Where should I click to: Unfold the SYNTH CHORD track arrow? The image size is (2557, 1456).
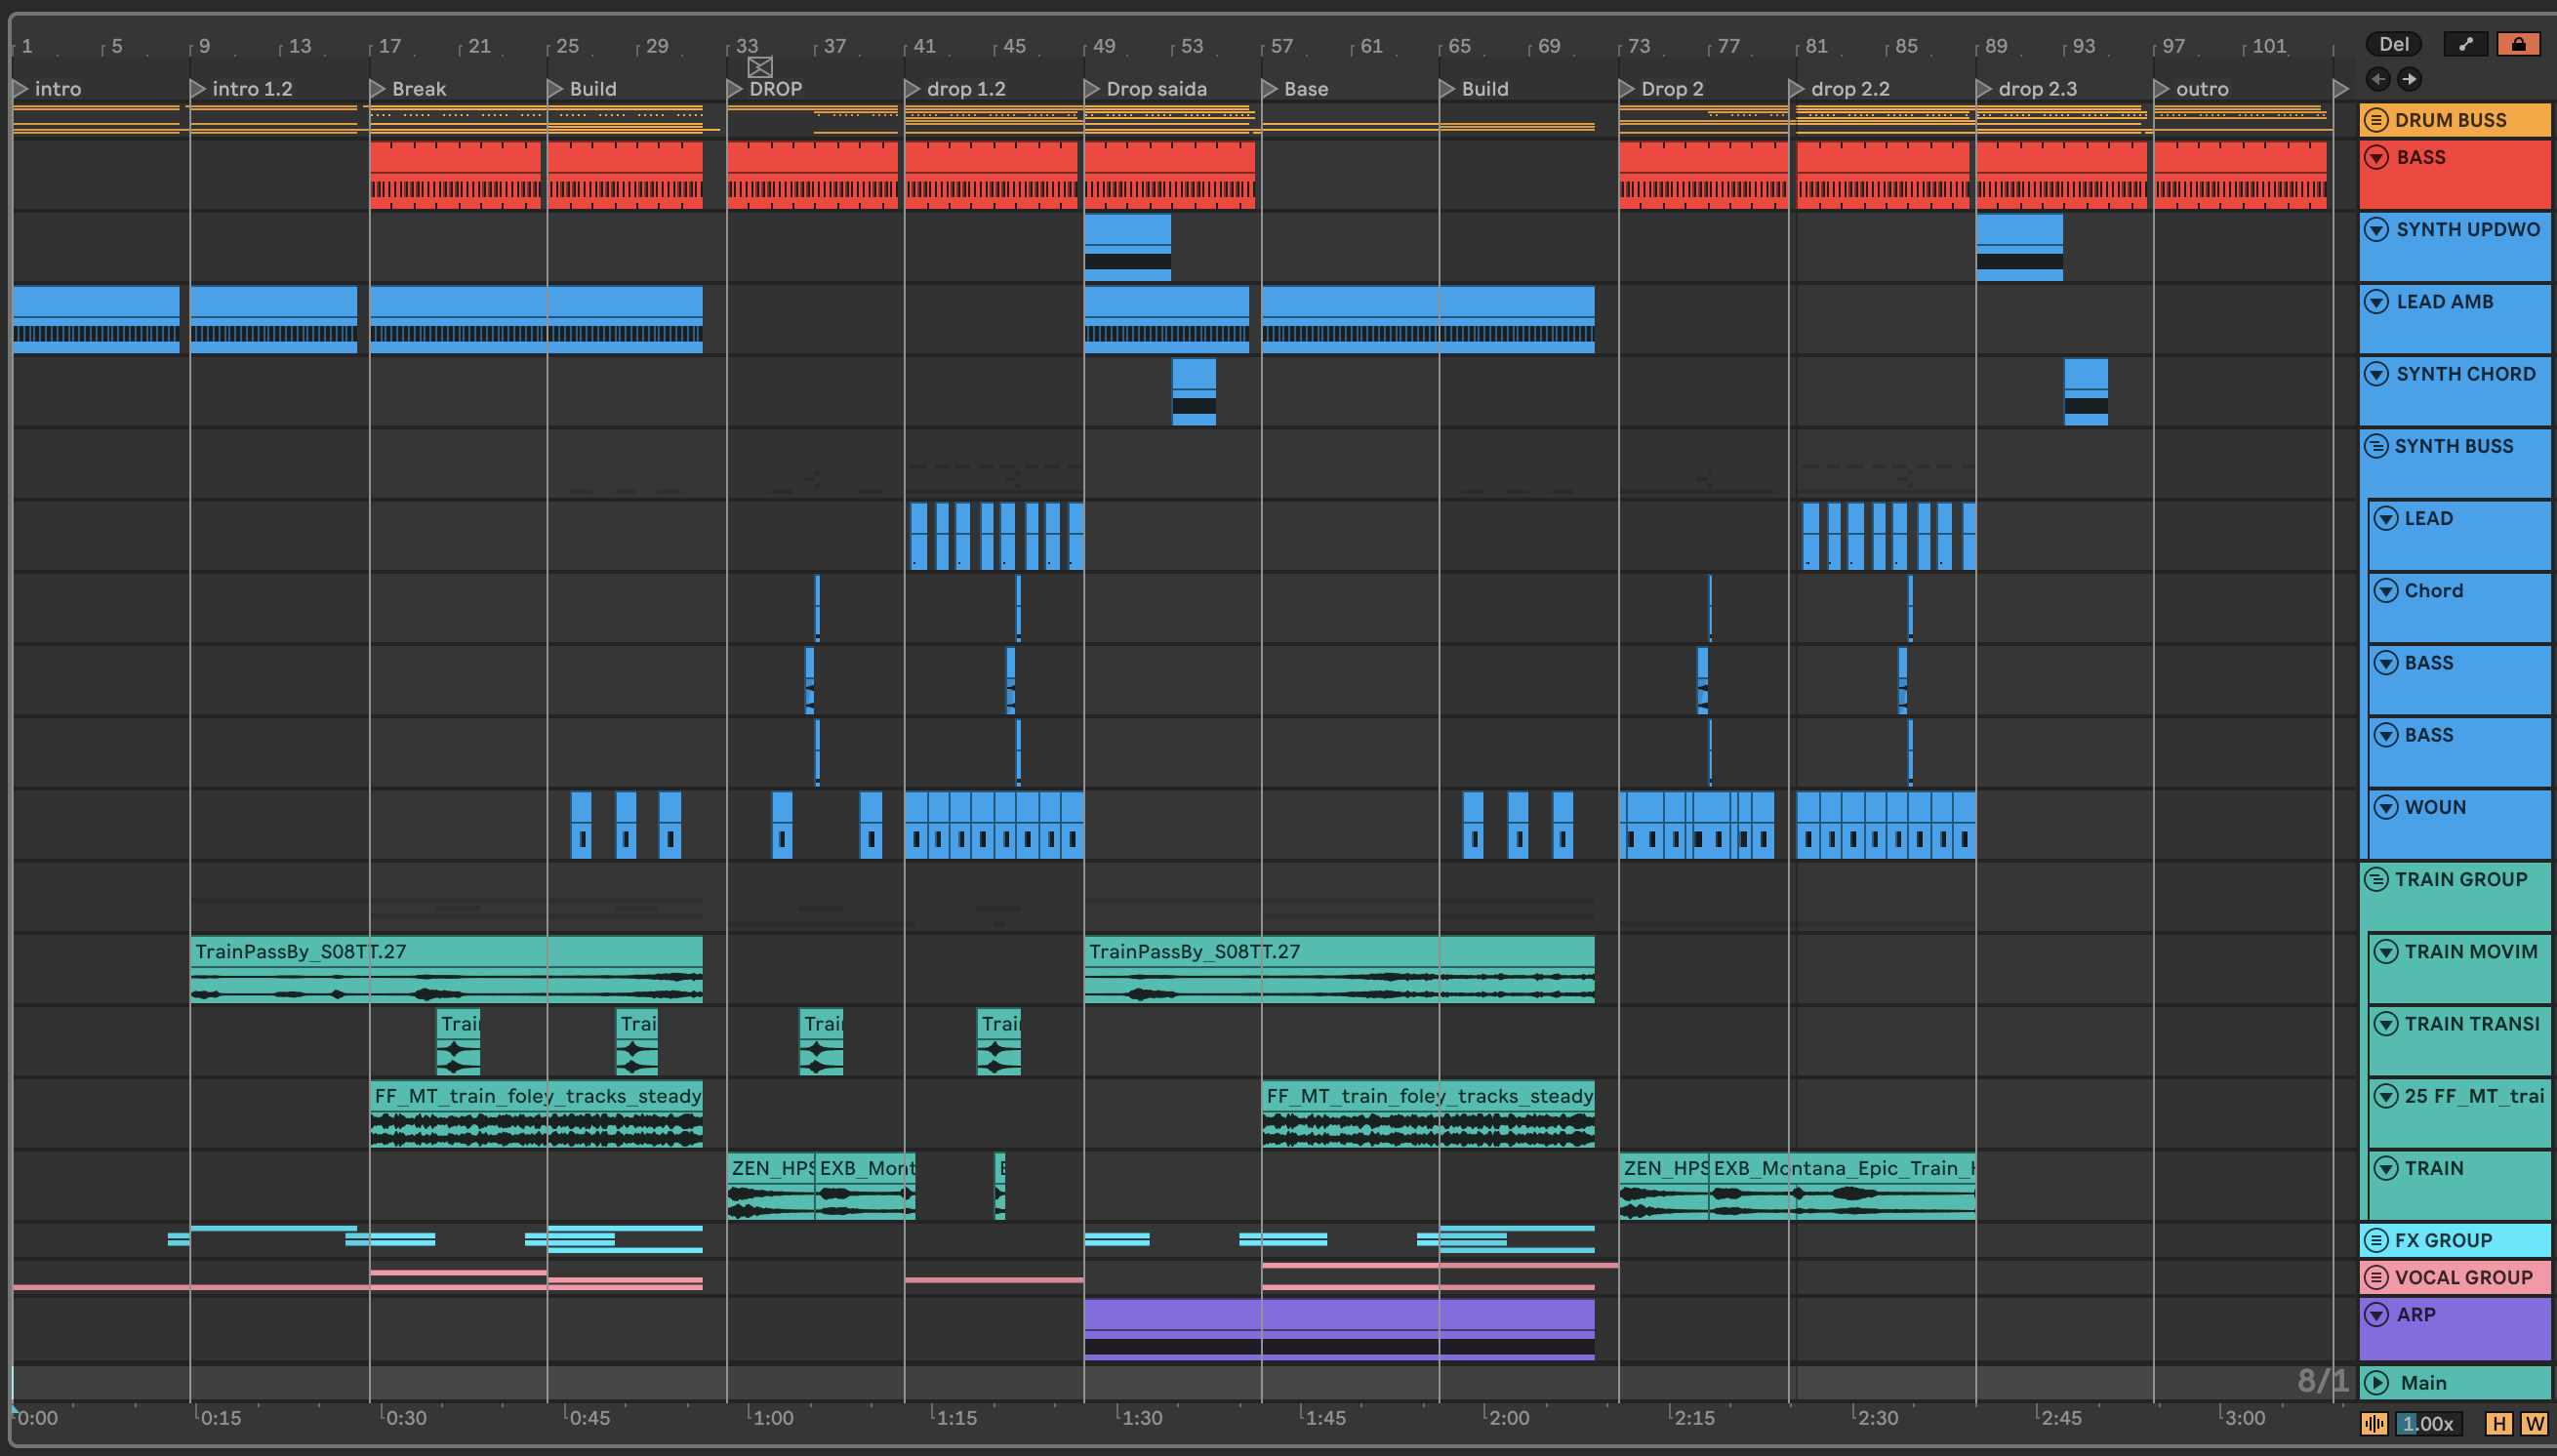pos(2377,374)
